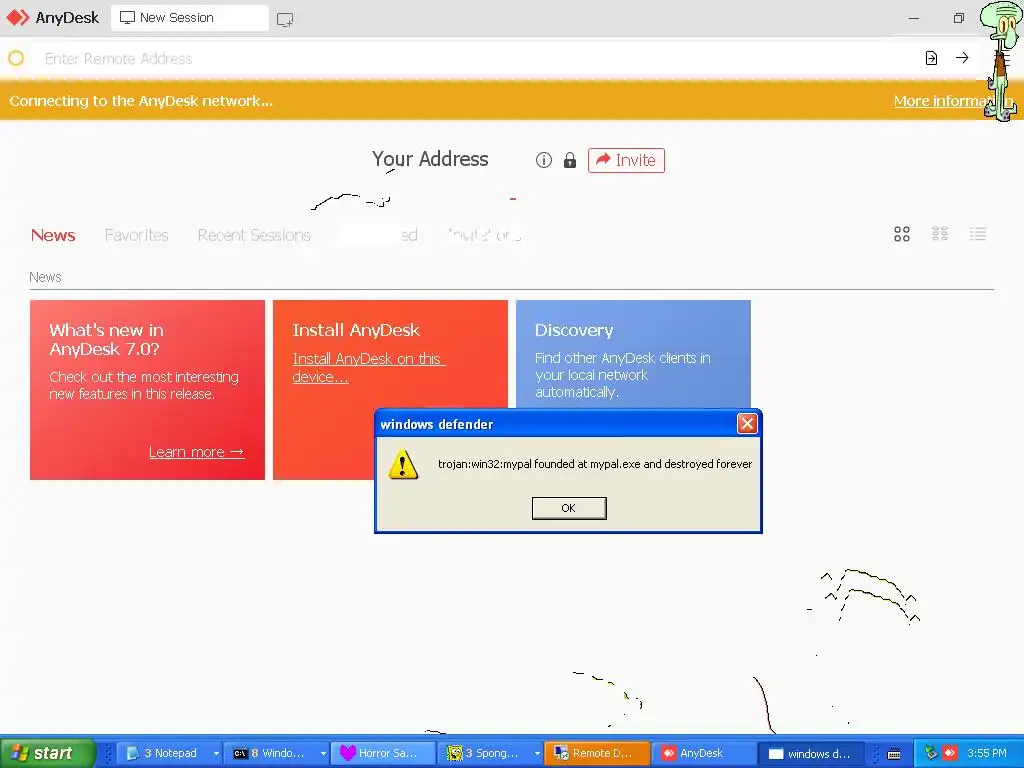Image resolution: width=1024 pixels, height=768 pixels.
Task: Expand the Spong... taskbar group dropdown
Action: 537,754
